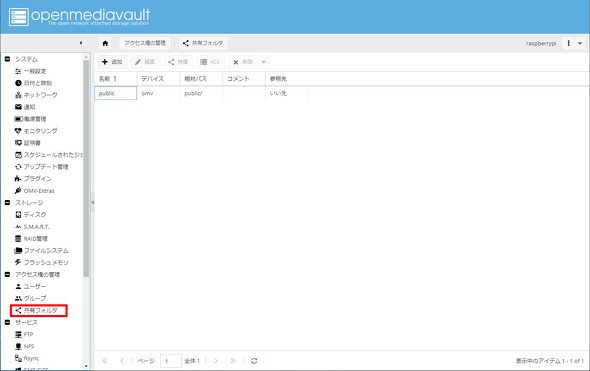Collapse the アクセス権の管理 tree section
The height and width of the screenshot is (371, 590).
tap(7, 274)
